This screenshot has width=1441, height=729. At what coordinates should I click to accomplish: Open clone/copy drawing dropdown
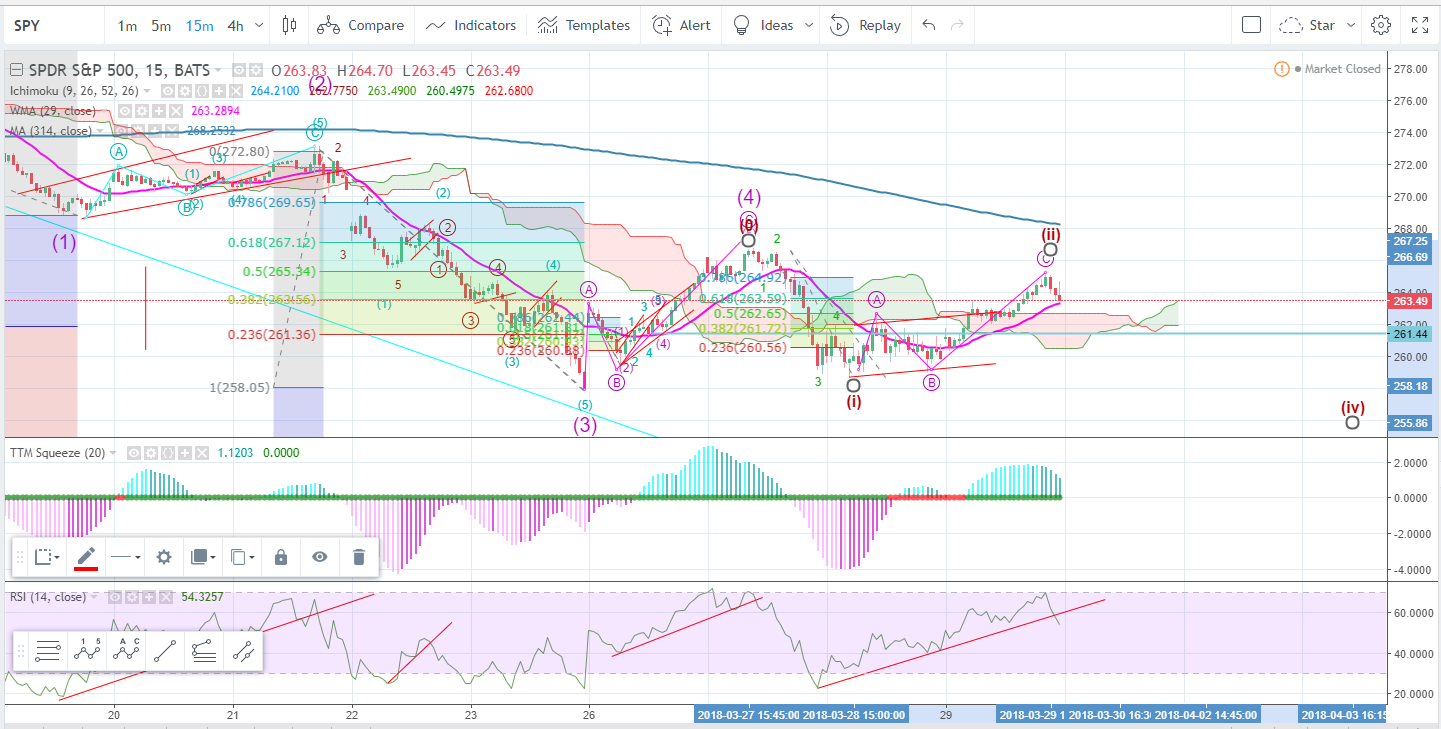242,557
